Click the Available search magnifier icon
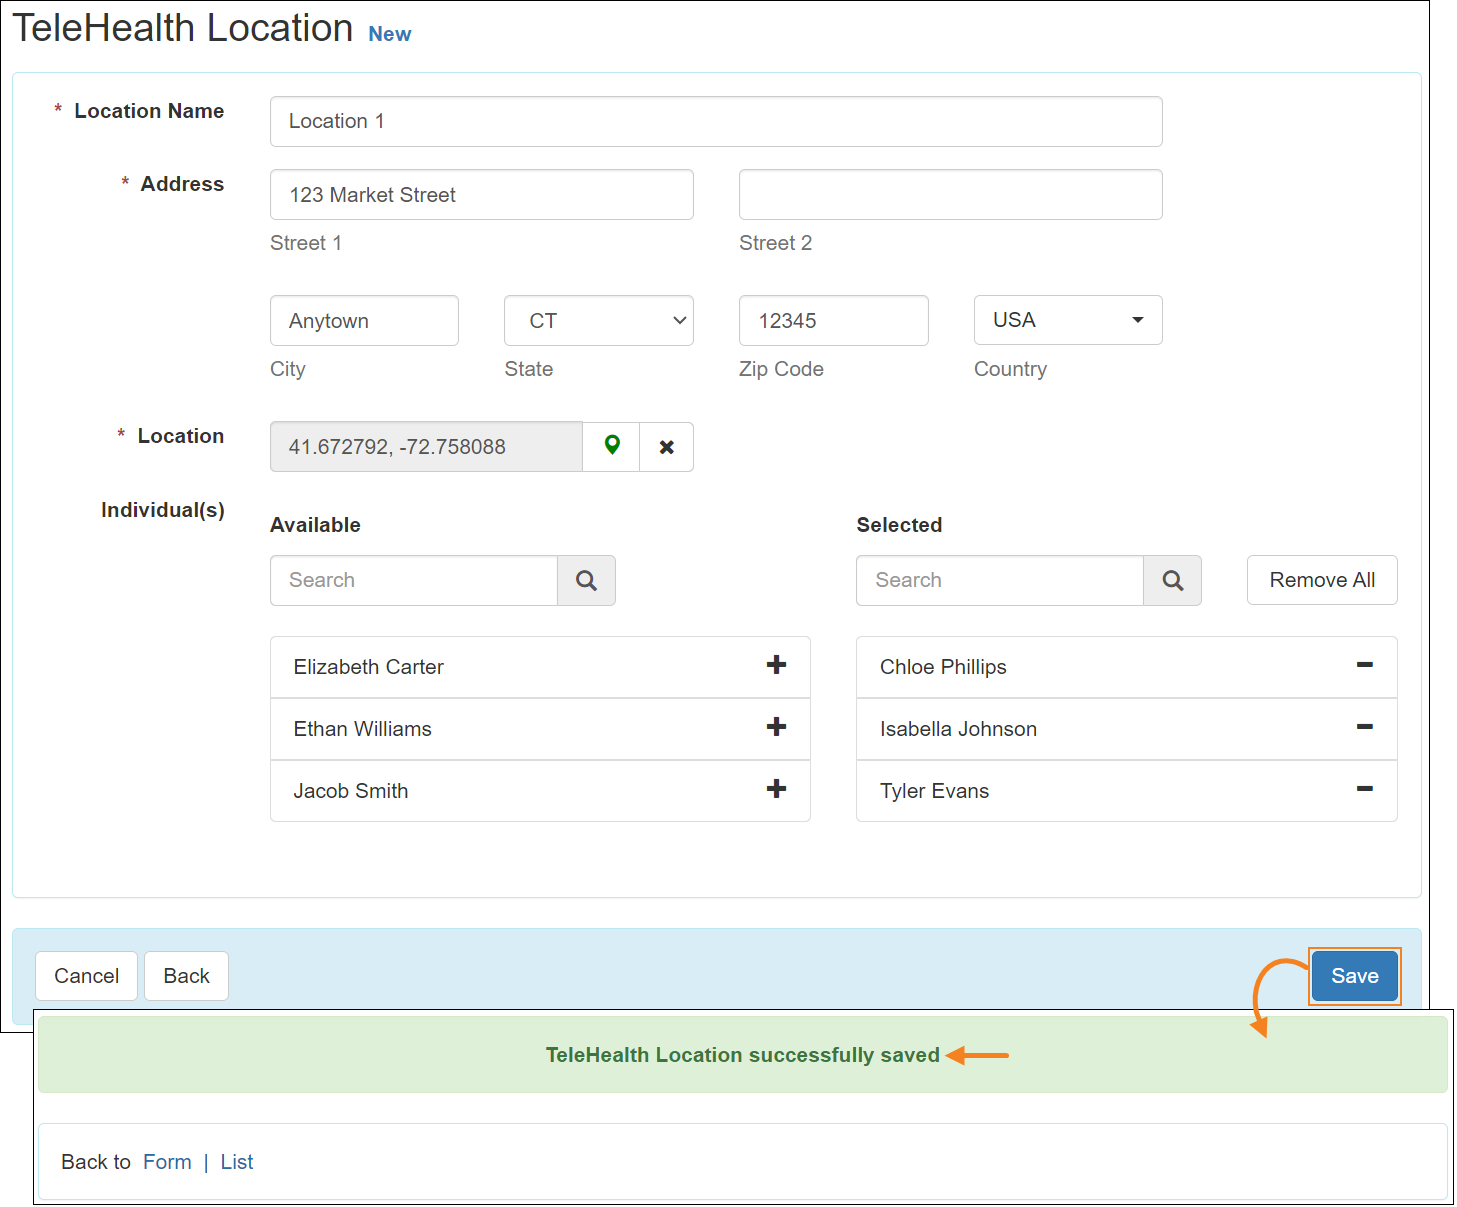The width and height of the screenshot is (1457, 1207). [587, 580]
